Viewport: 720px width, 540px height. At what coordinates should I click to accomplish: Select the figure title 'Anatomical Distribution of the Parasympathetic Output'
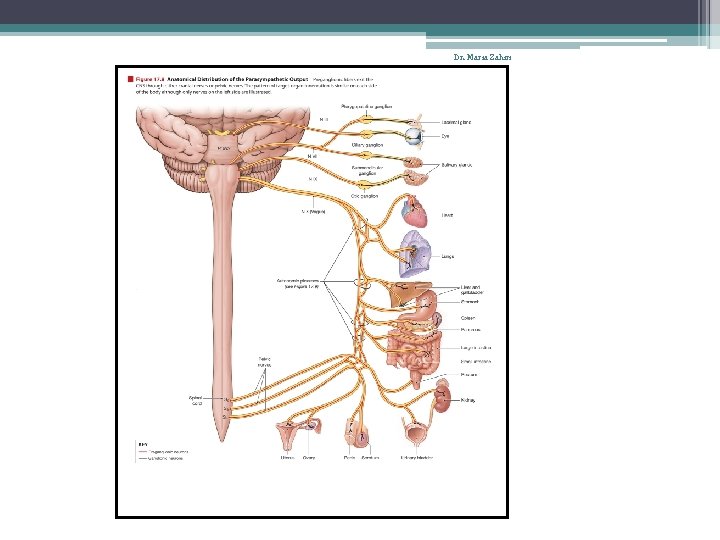[x=237, y=79]
